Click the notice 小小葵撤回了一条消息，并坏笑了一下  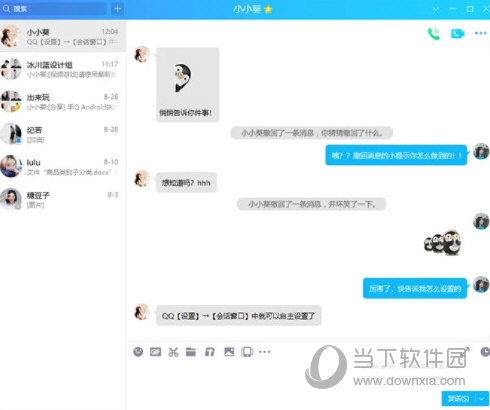click(x=311, y=204)
